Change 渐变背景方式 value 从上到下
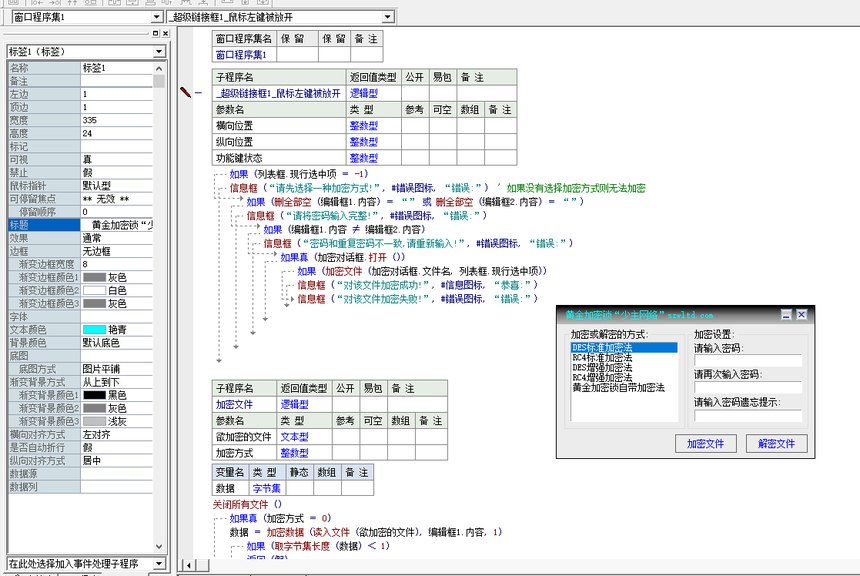860x576 pixels. (x=117, y=382)
